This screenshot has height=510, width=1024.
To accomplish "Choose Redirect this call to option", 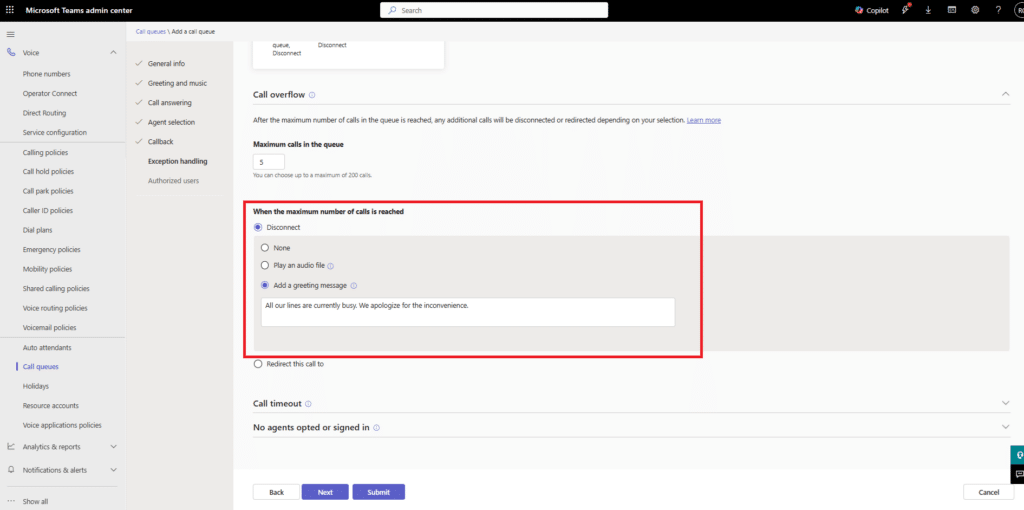I will click(258, 364).
